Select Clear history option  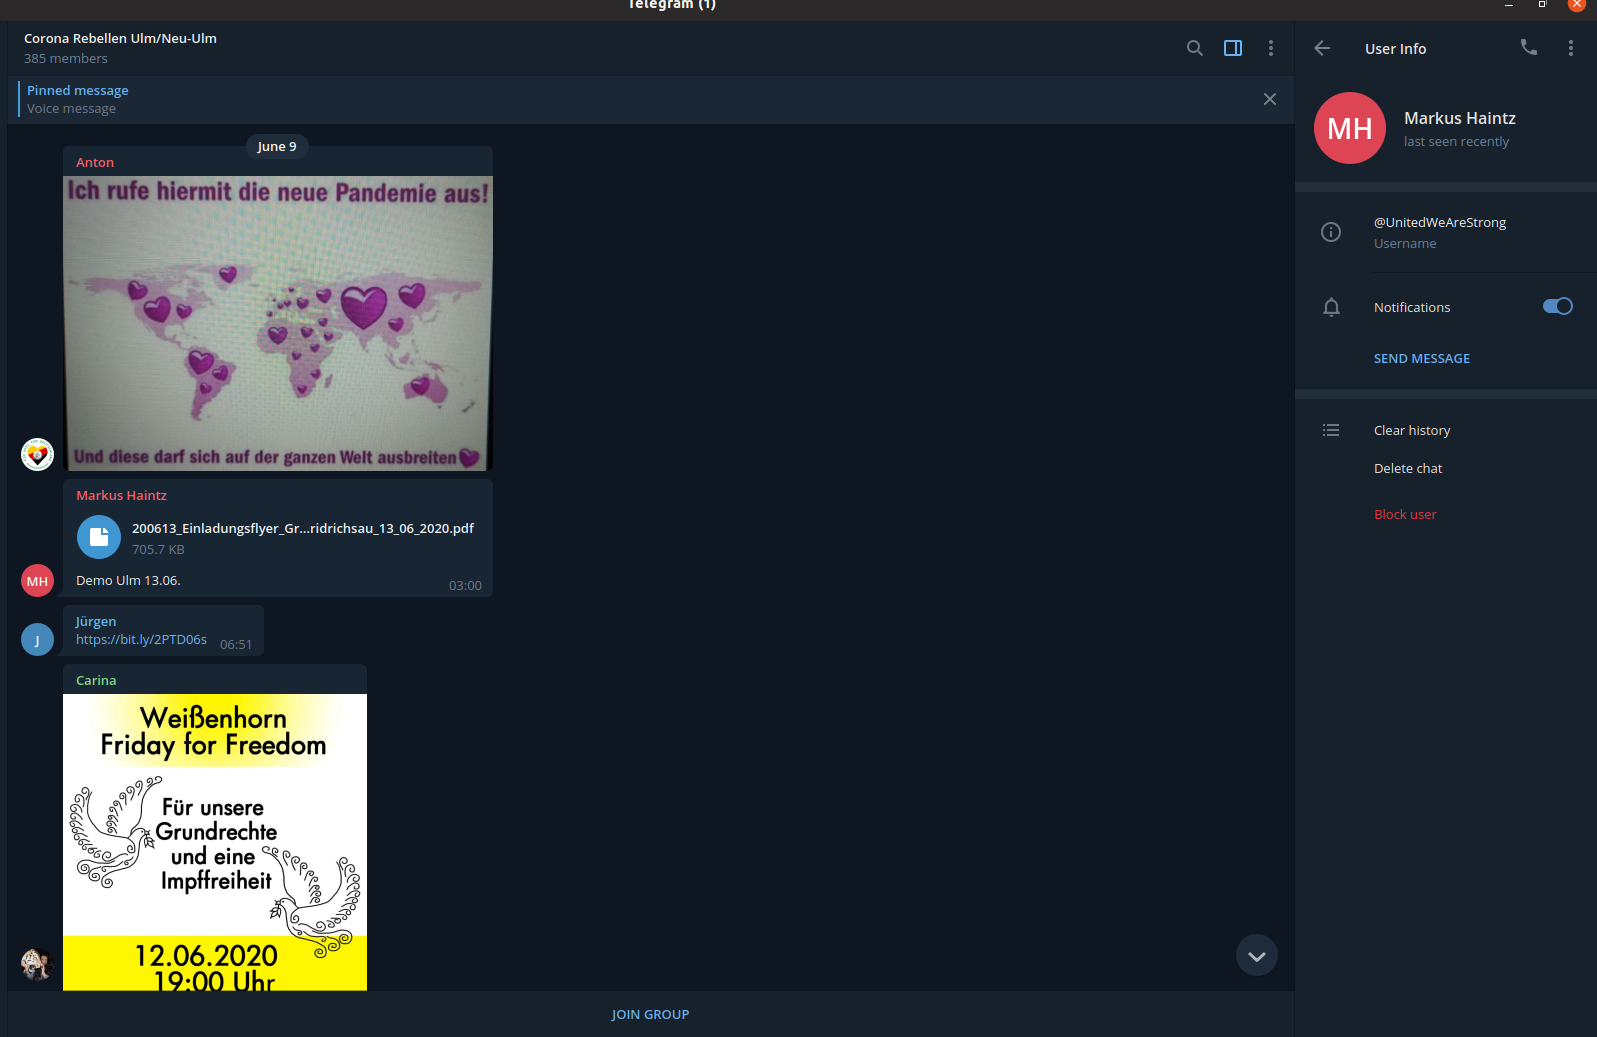[x=1411, y=430]
